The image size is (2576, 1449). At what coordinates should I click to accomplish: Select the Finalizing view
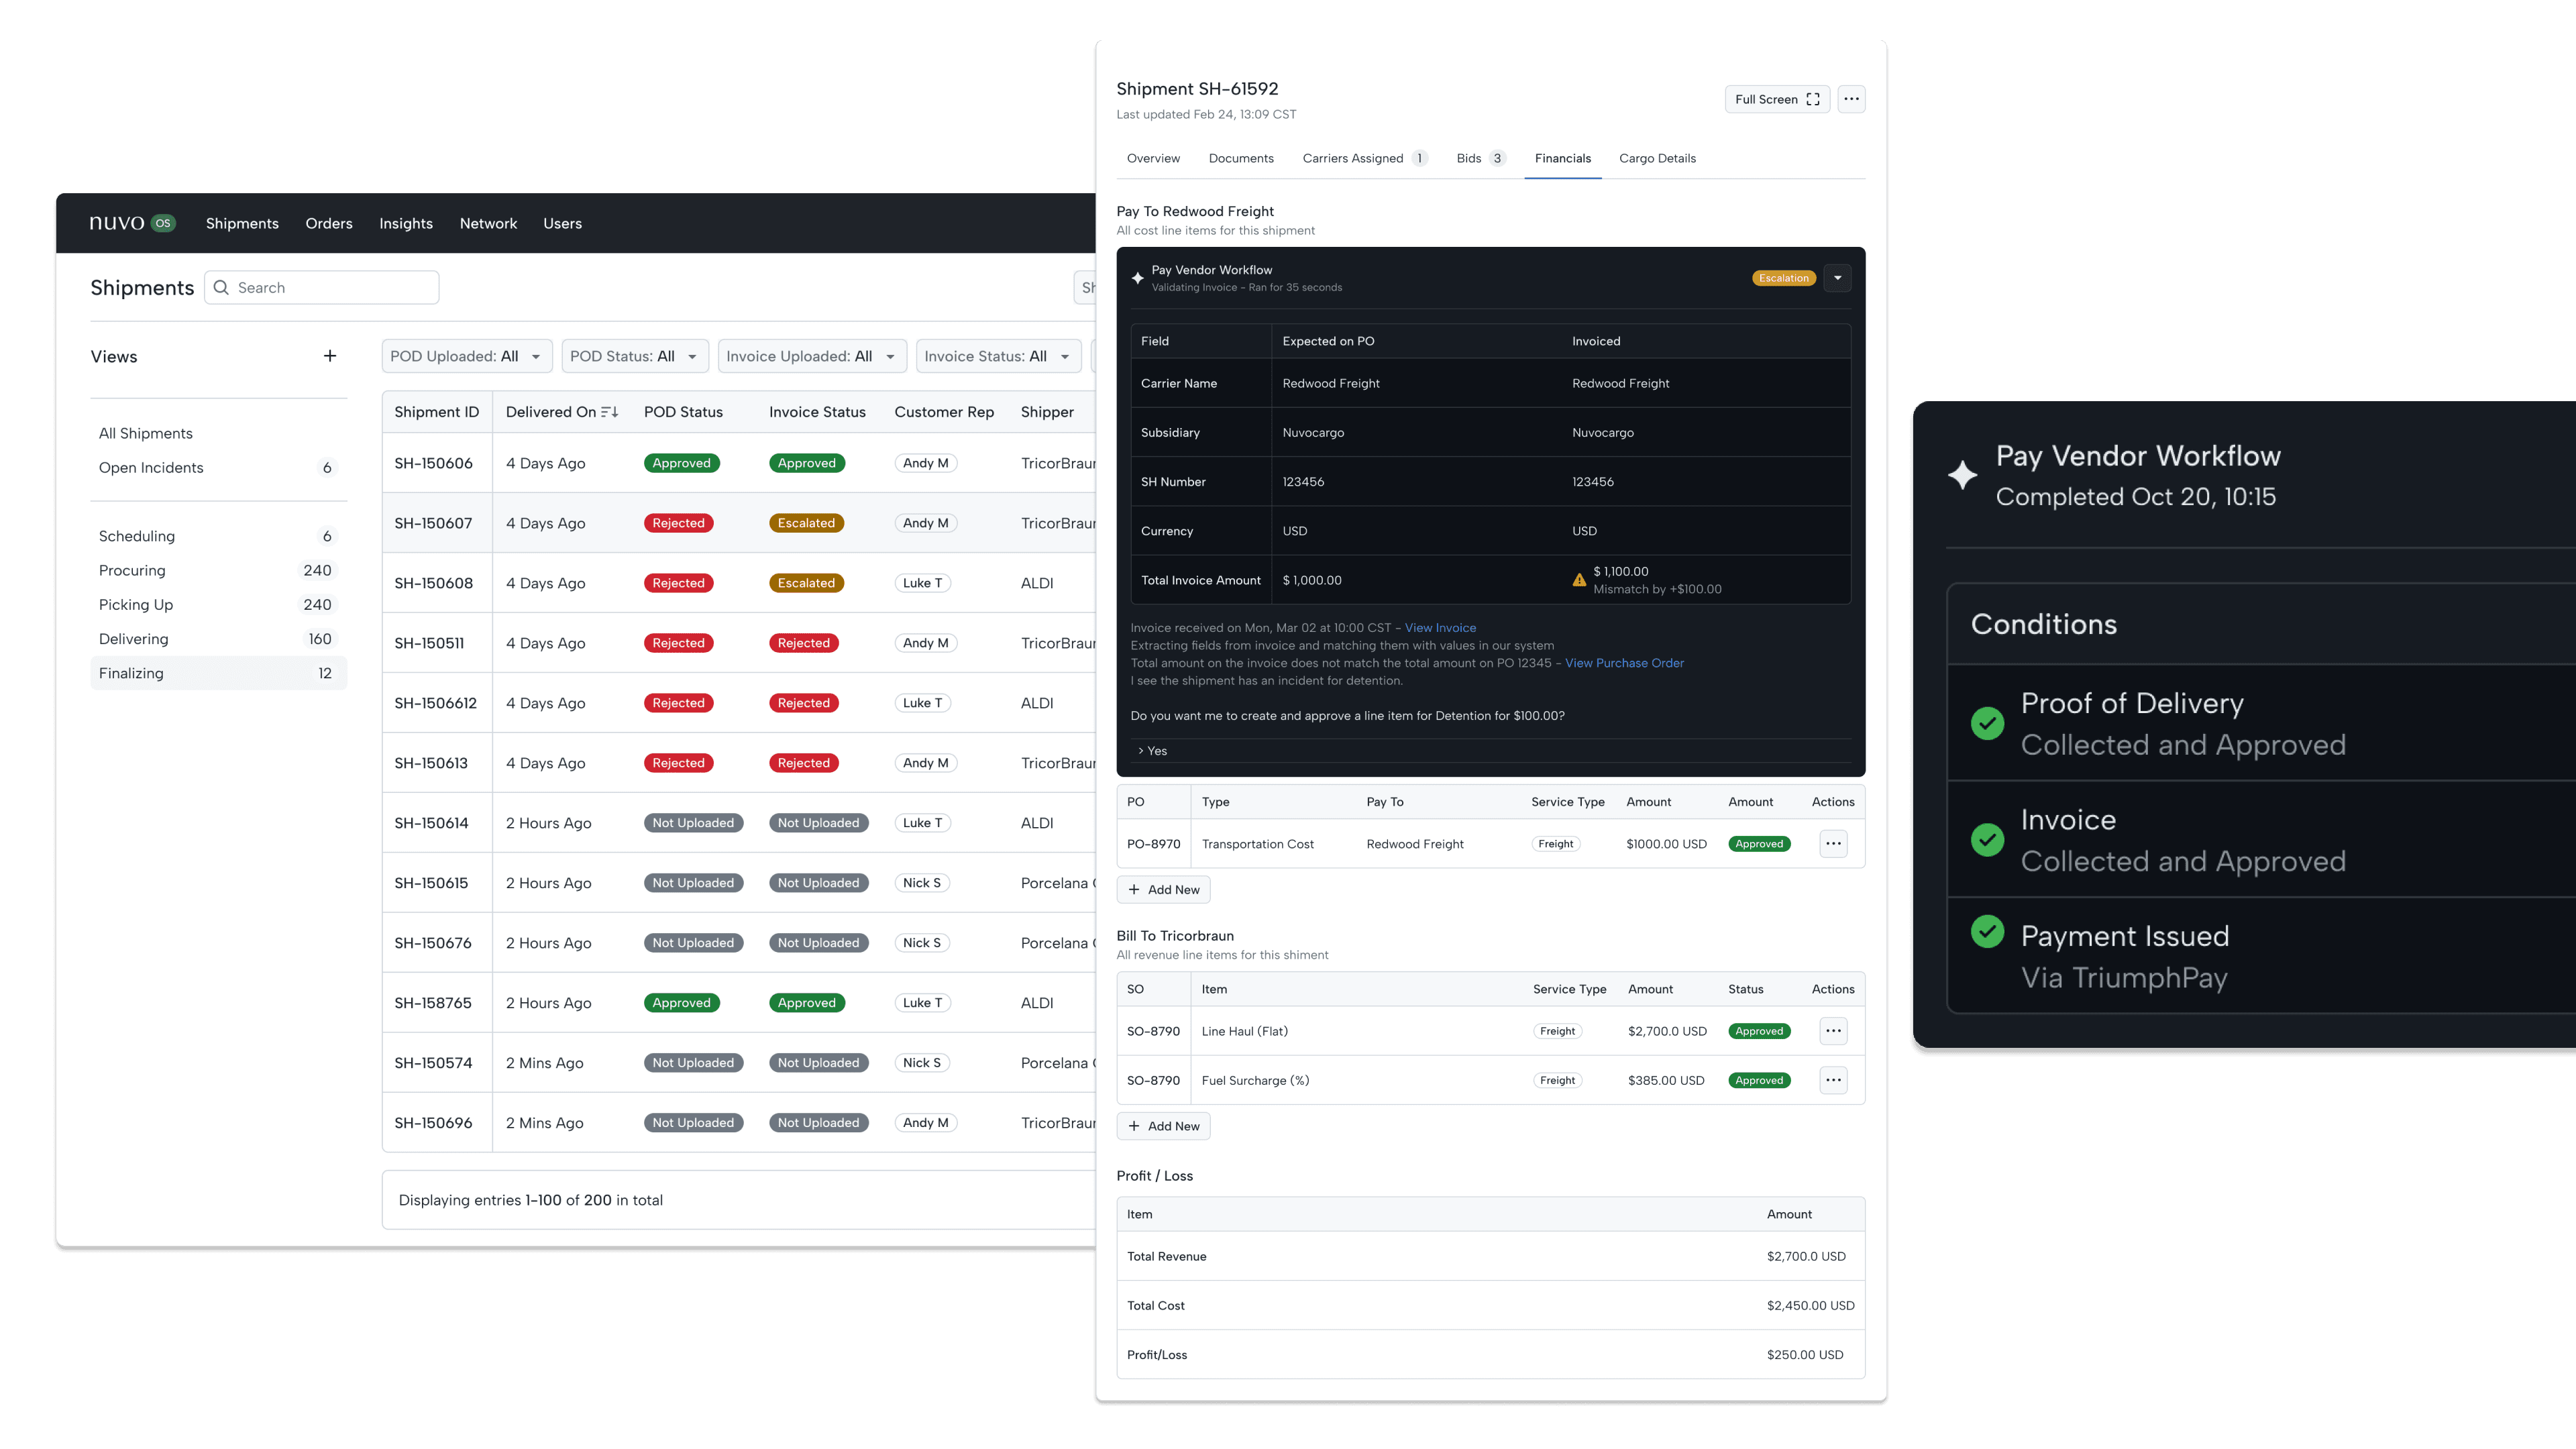[218, 673]
